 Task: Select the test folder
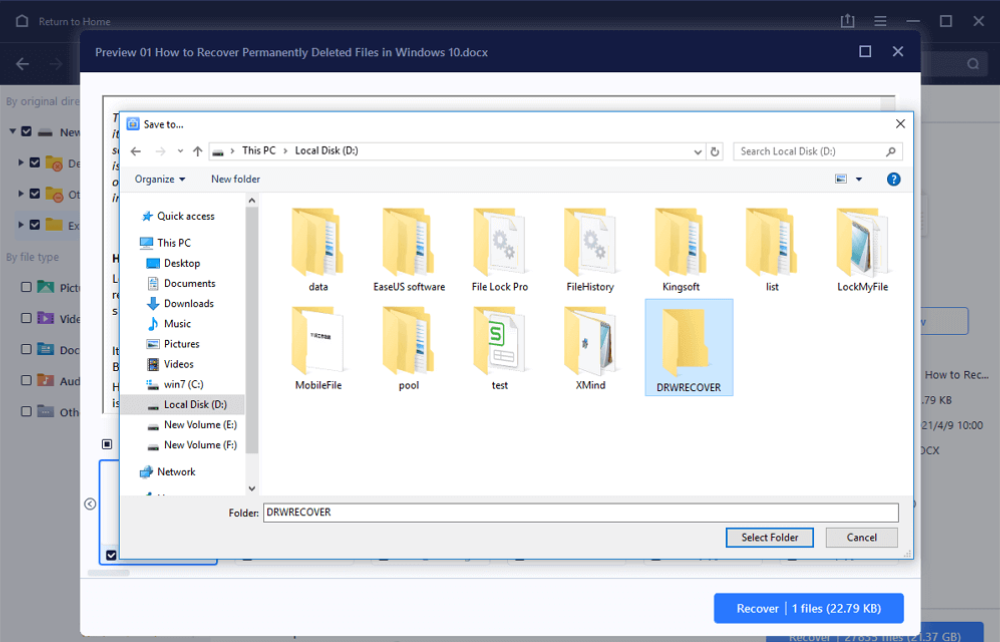coord(500,348)
